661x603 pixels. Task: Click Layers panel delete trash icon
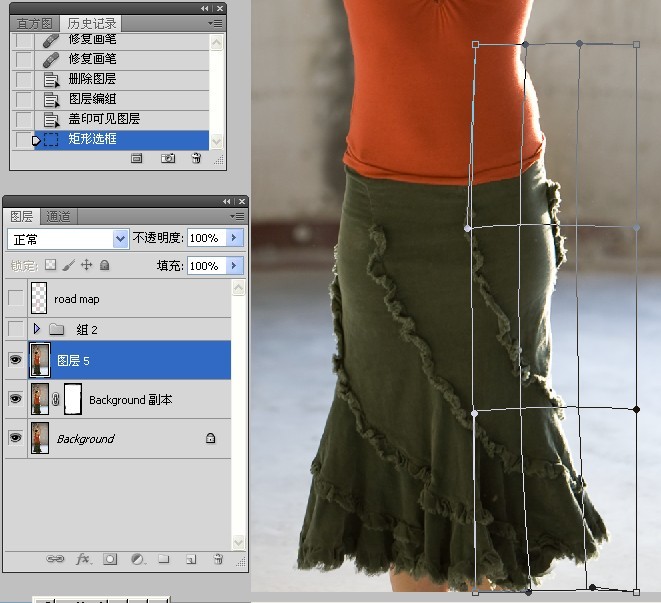tap(218, 559)
